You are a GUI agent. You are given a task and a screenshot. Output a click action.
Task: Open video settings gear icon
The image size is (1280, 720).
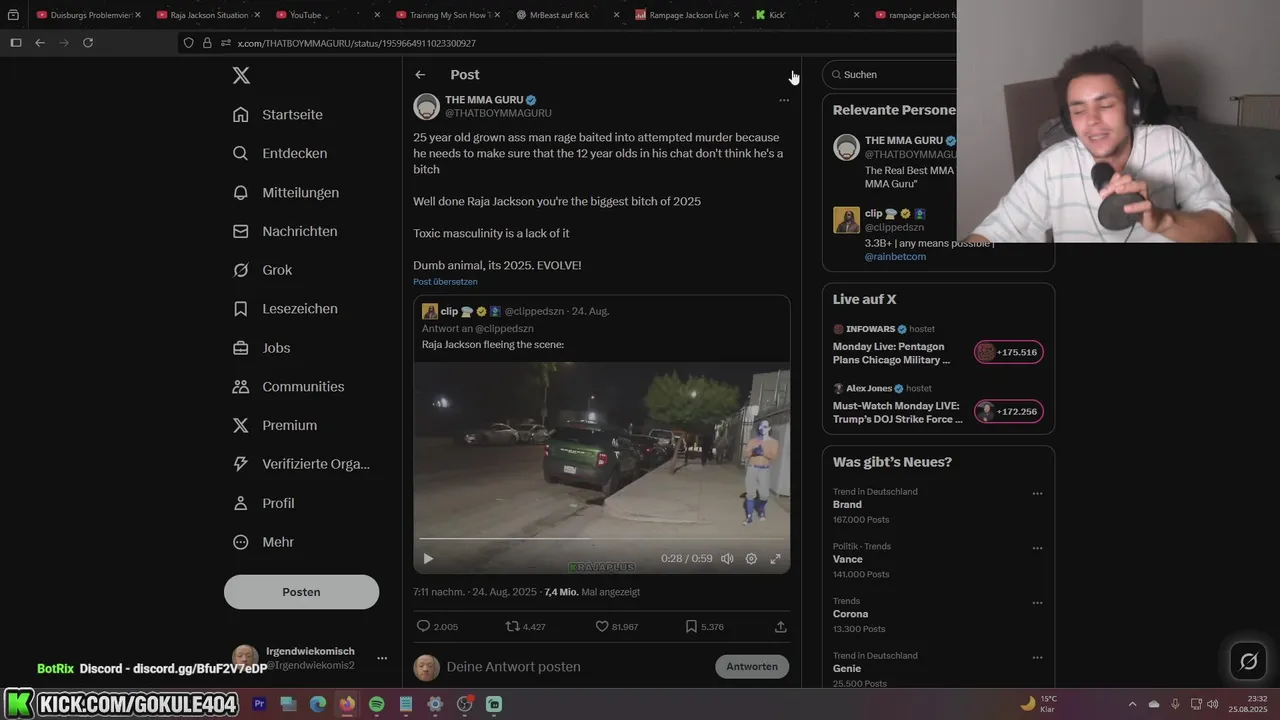point(751,559)
